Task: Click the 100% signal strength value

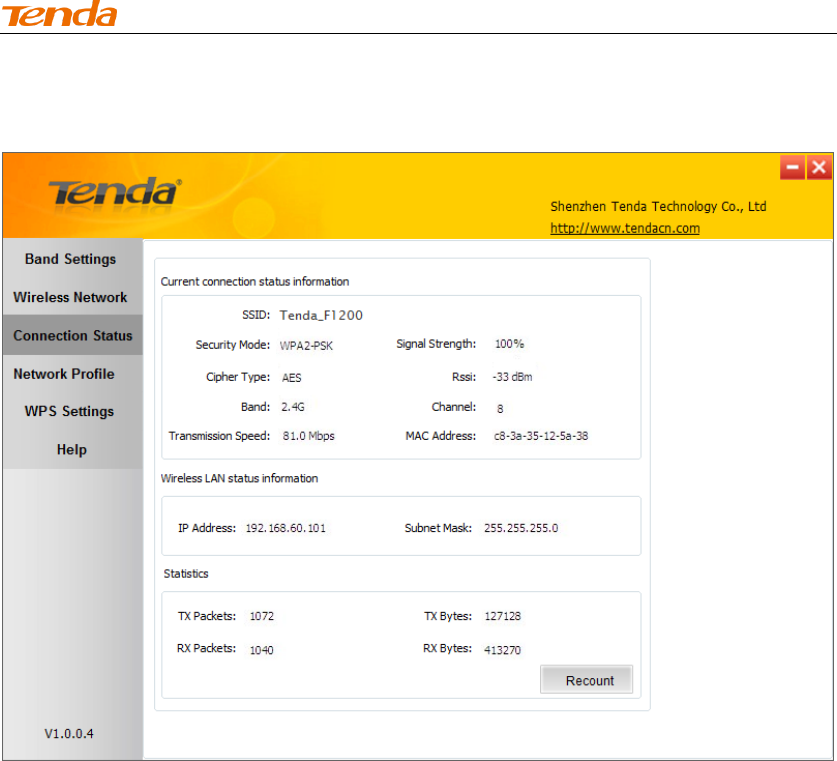Action: pyautogui.click(x=509, y=344)
